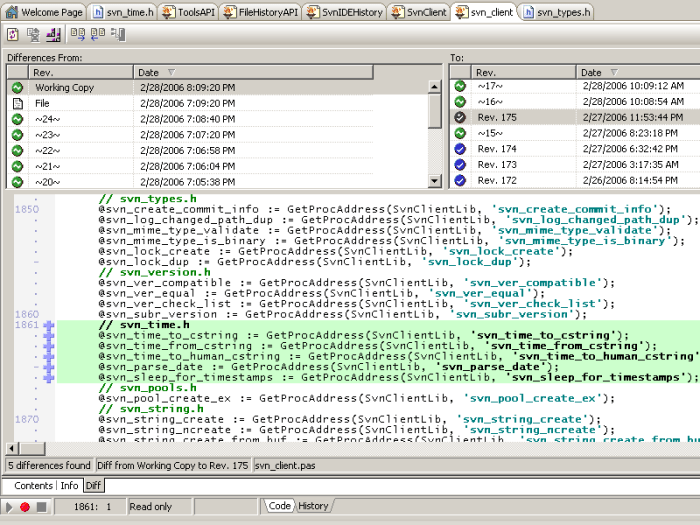Click green icon beside ~17~ in To list
700x525 pixels.
point(460,86)
